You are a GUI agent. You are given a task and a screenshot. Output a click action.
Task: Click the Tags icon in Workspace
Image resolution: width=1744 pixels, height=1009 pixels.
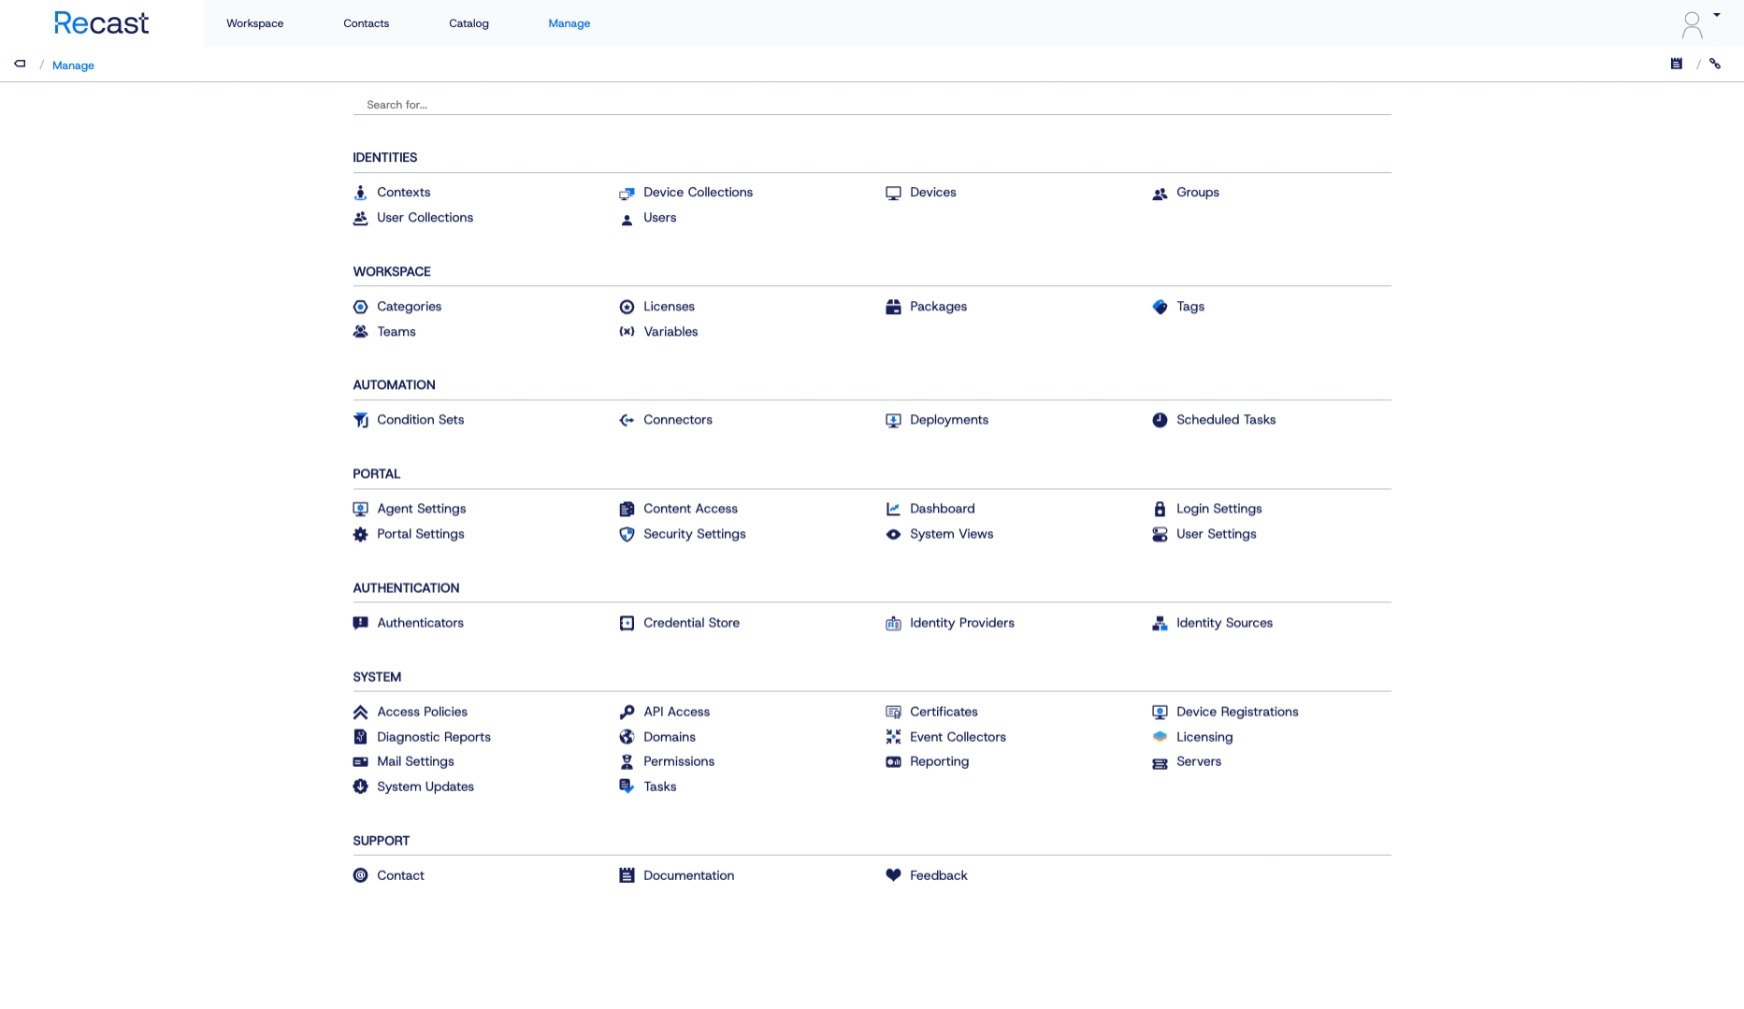[x=1159, y=307]
